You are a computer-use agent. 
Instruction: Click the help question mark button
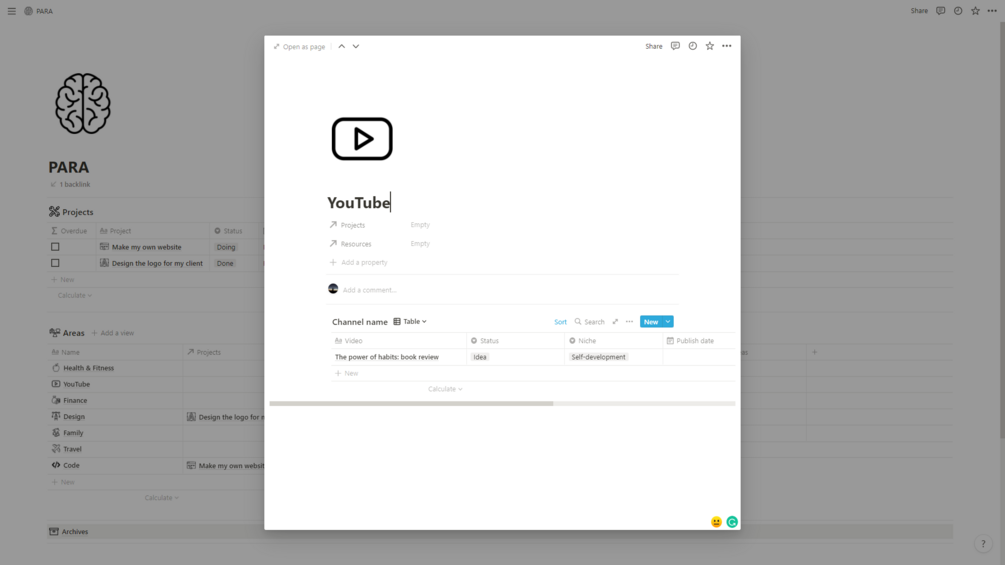tap(983, 544)
